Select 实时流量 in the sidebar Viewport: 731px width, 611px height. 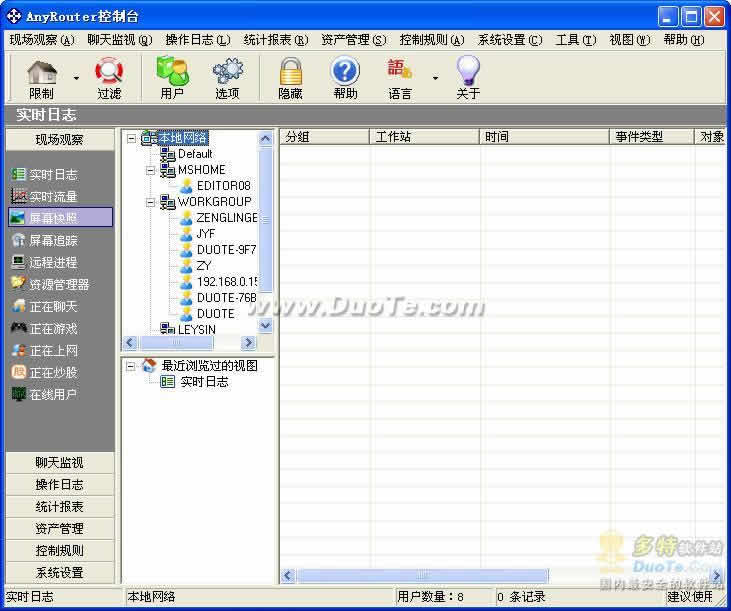coord(45,197)
